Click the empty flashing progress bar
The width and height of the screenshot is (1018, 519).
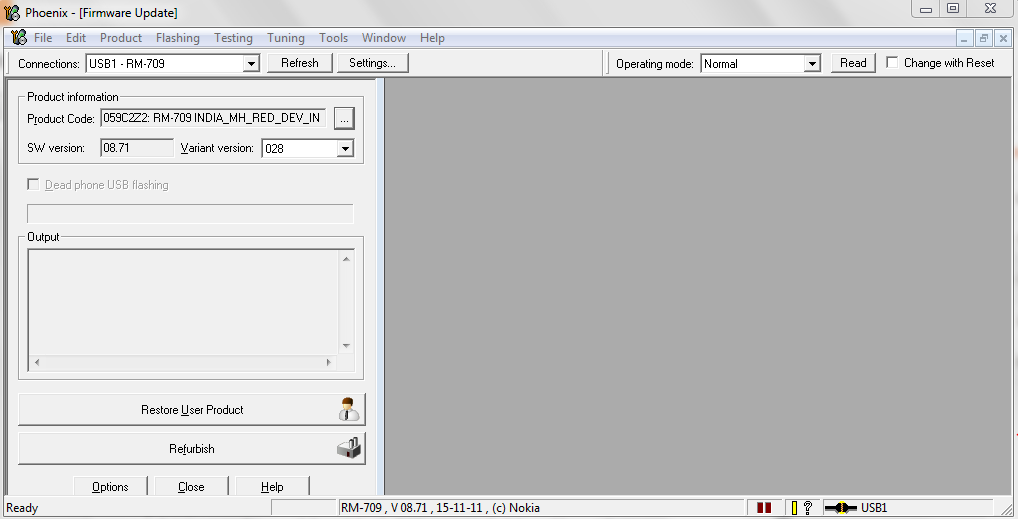tap(190, 214)
